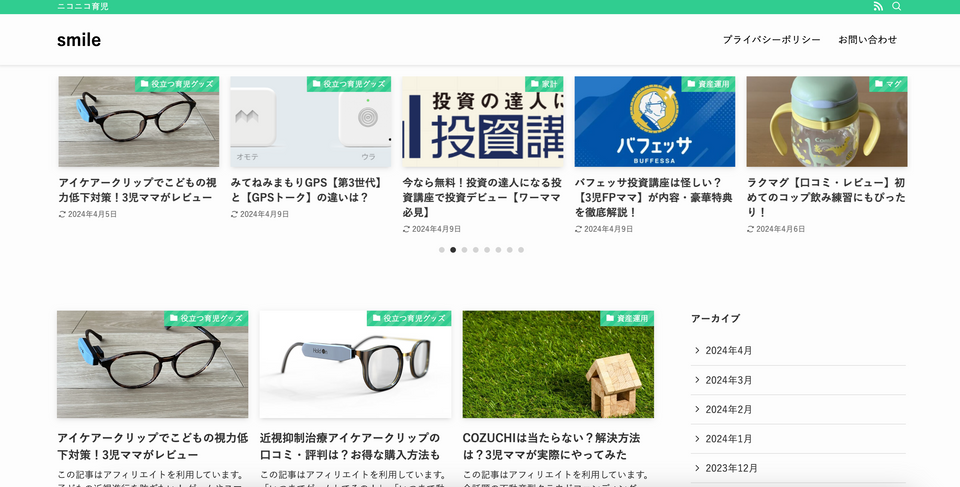The image size is (960, 487).
Task: Open the 2024年2月 archive entry
Action: tap(728, 409)
